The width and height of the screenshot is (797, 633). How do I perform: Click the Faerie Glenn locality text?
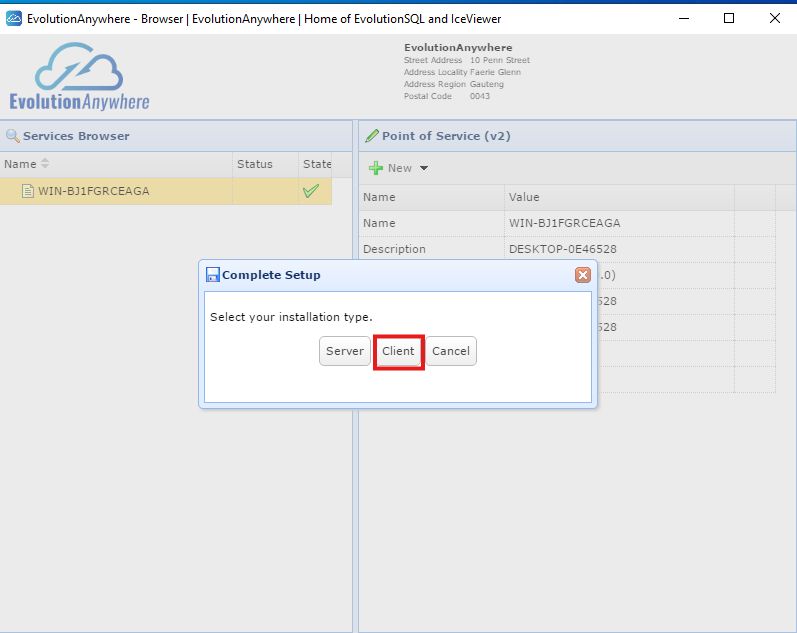(x=495, y=72)
